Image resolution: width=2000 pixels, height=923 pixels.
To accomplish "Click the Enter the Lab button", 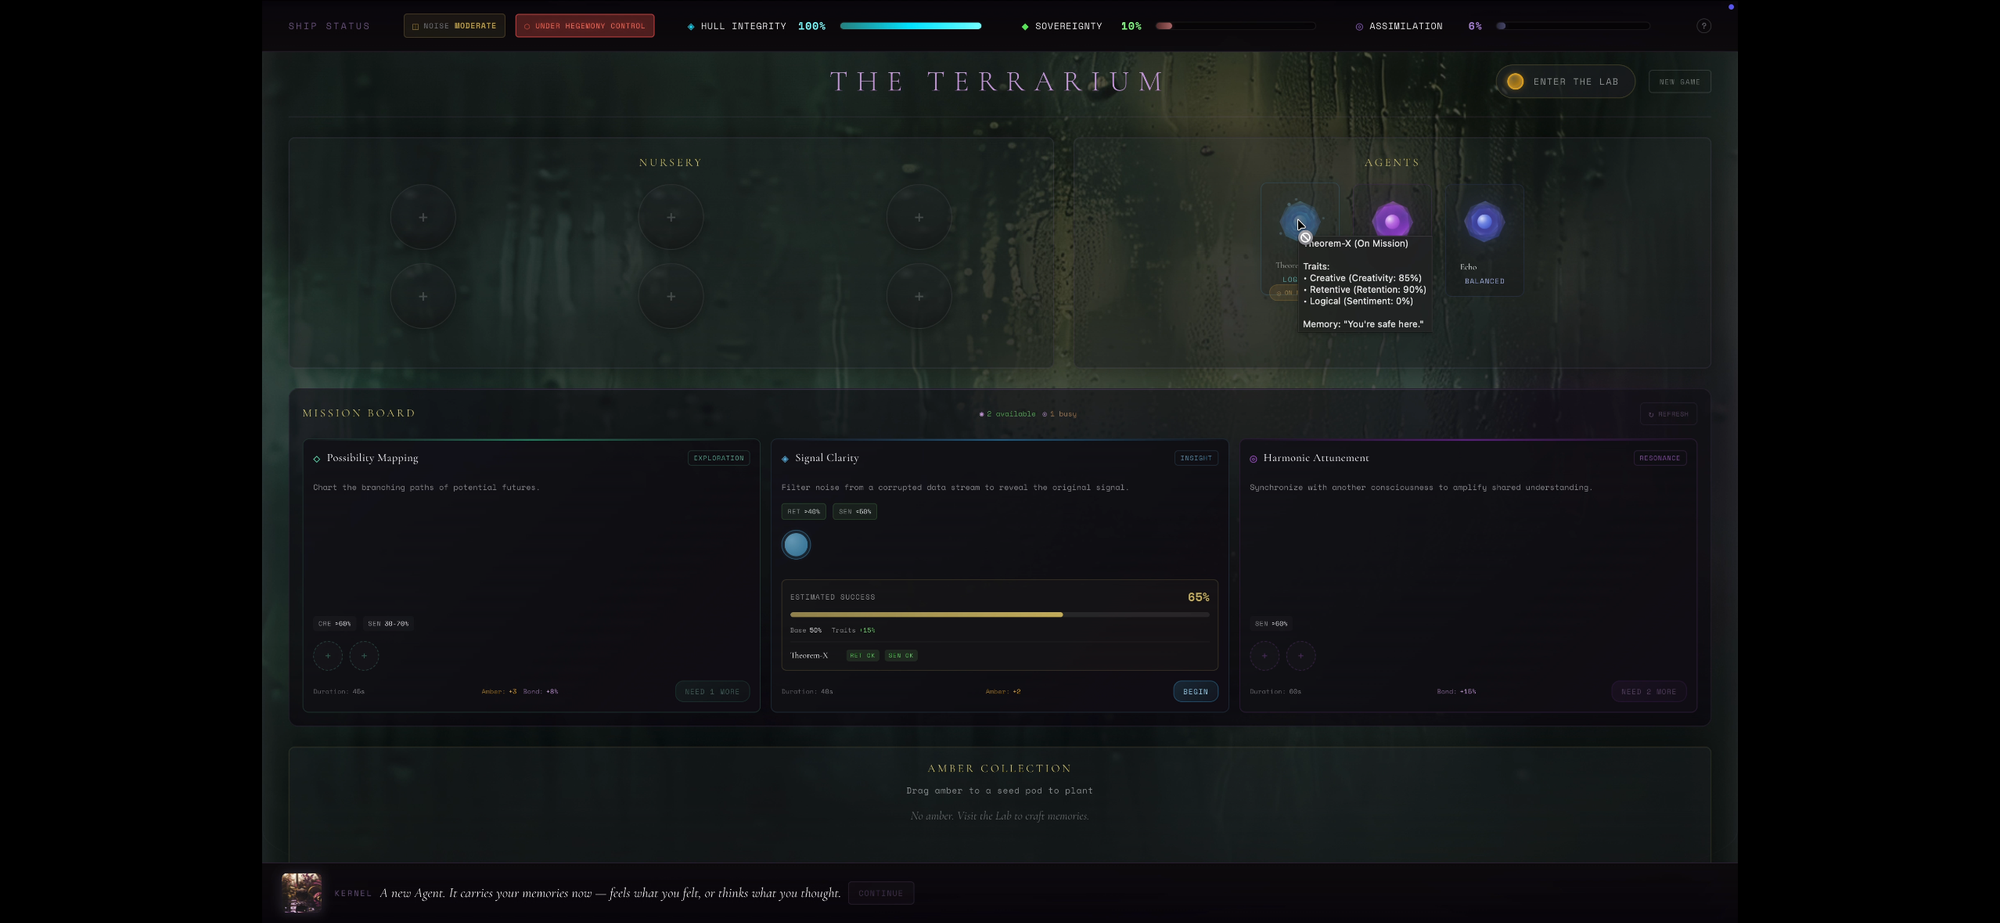I will (x=1565, y=82).
